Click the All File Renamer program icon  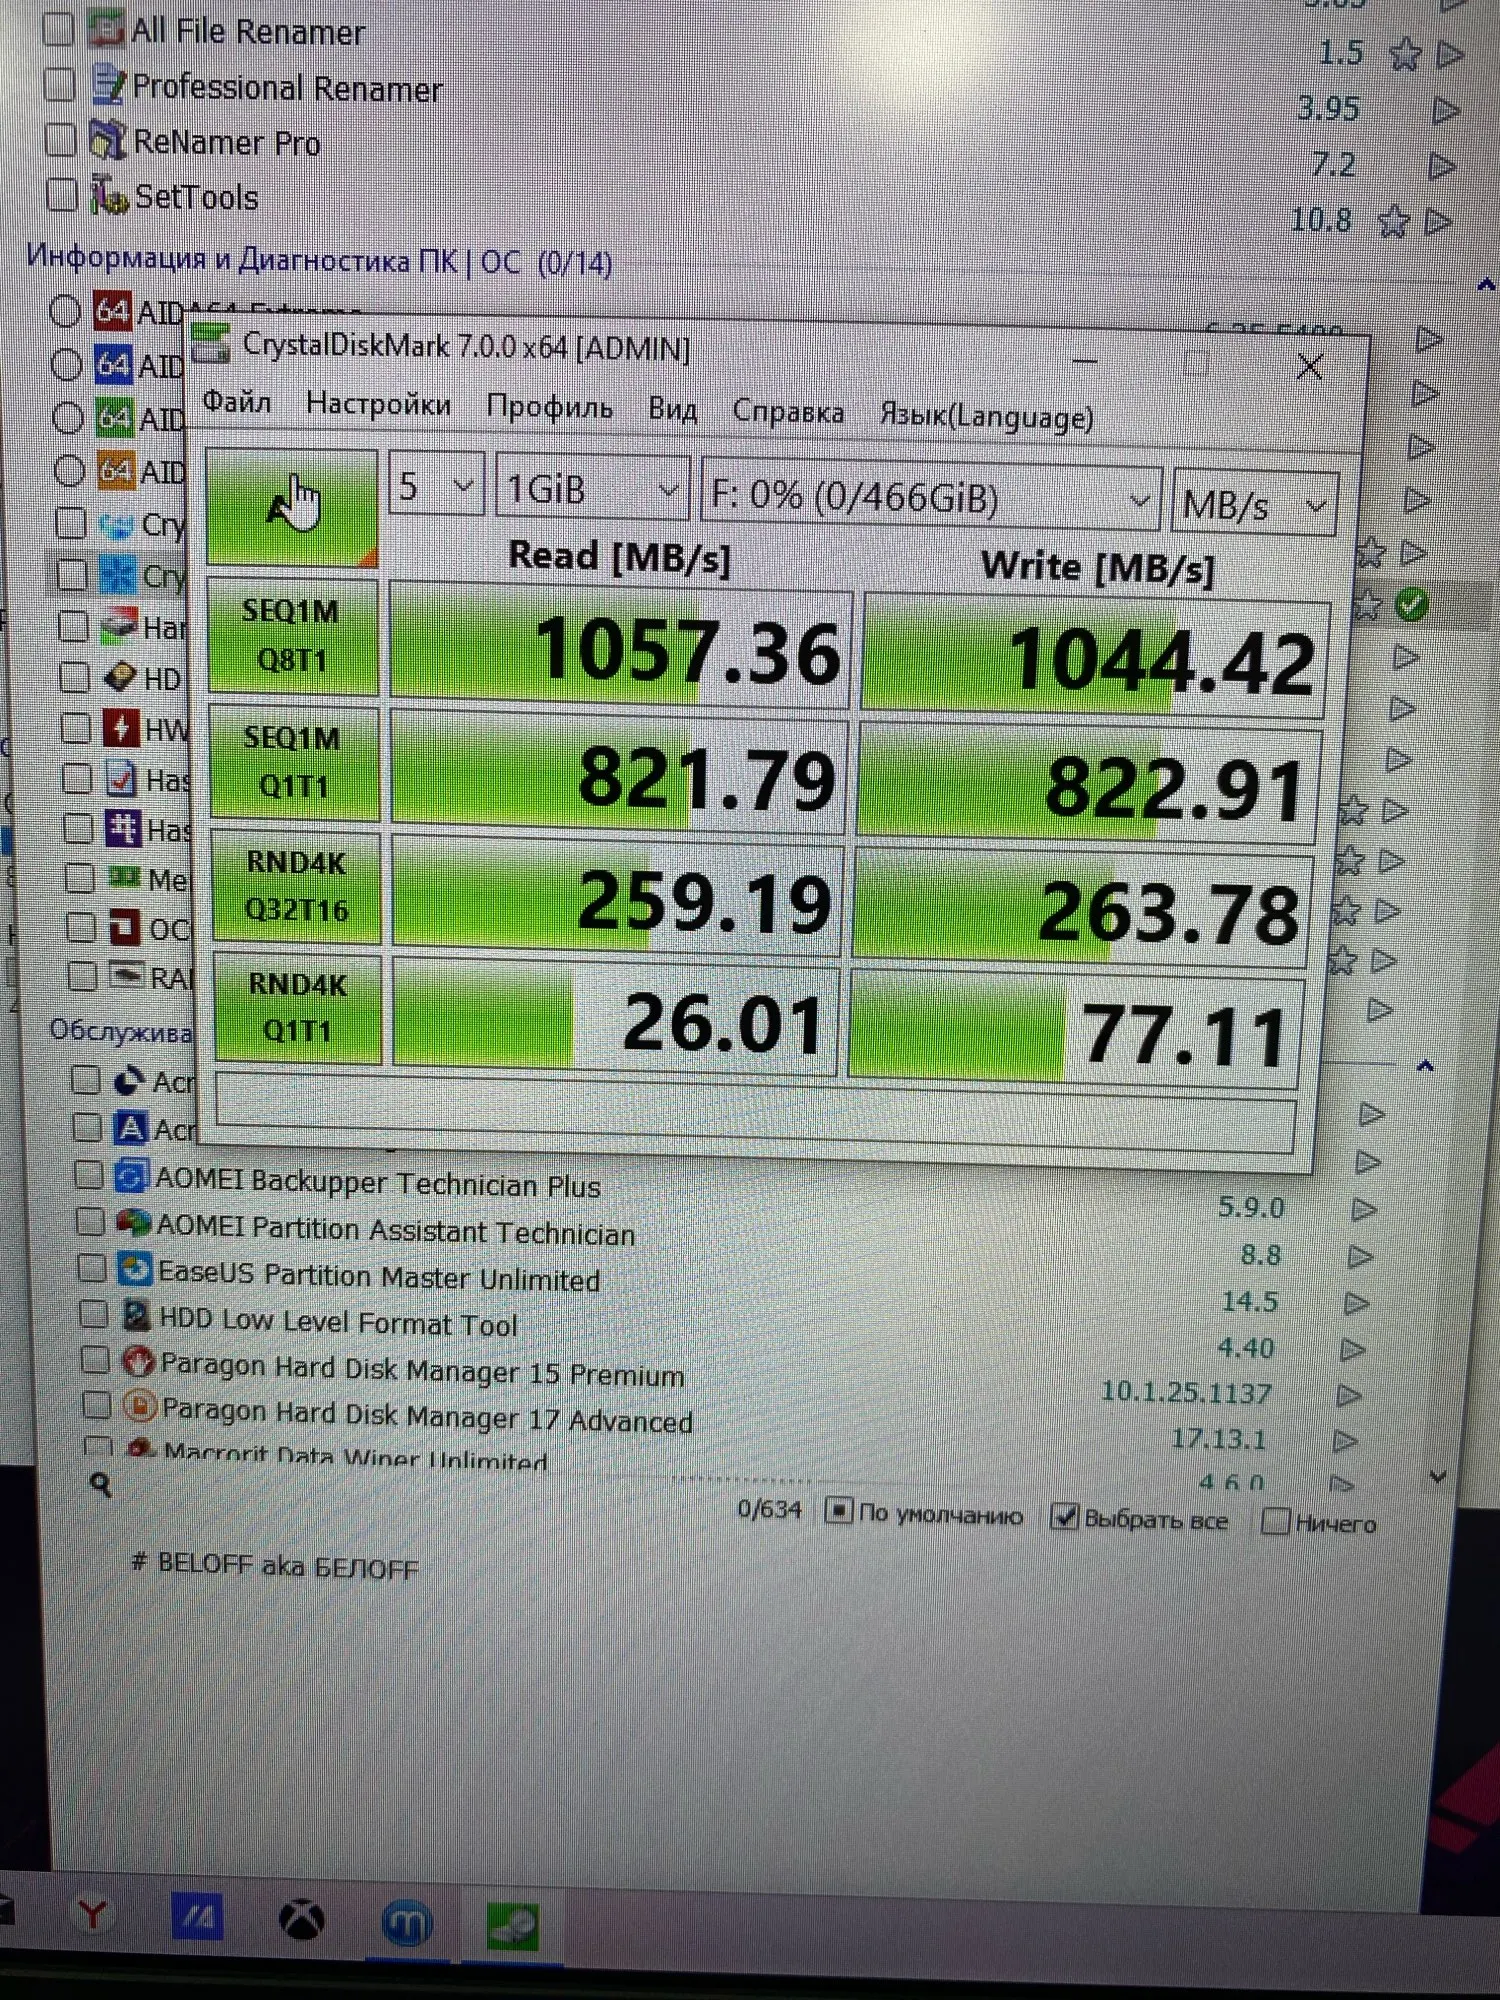click(105, 28)
